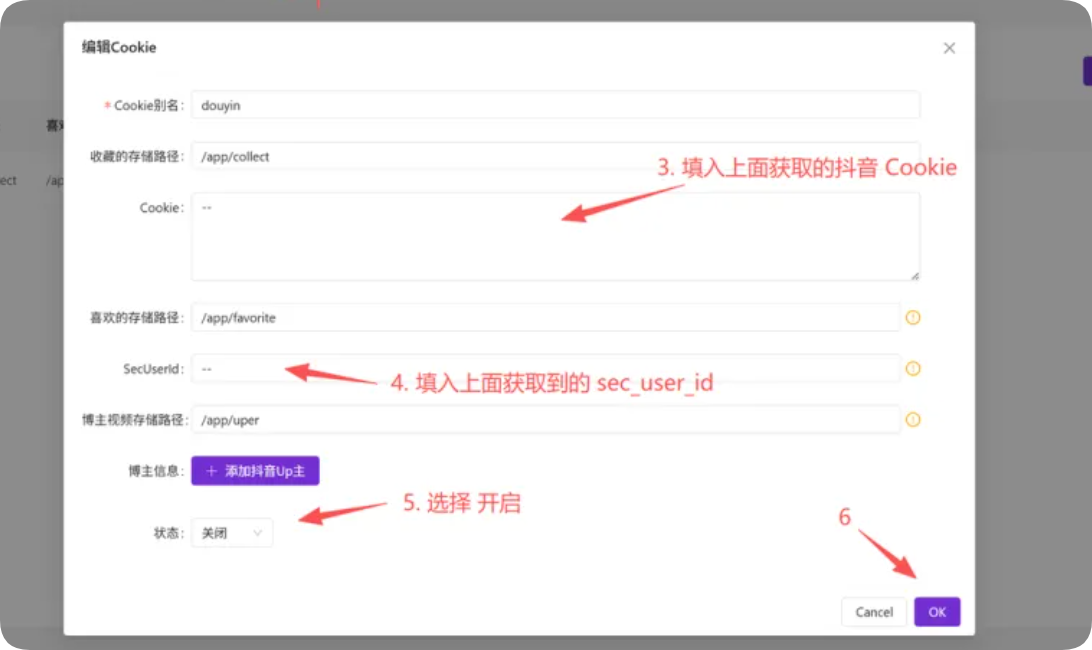Click the Cancel button

pos(874,612)
